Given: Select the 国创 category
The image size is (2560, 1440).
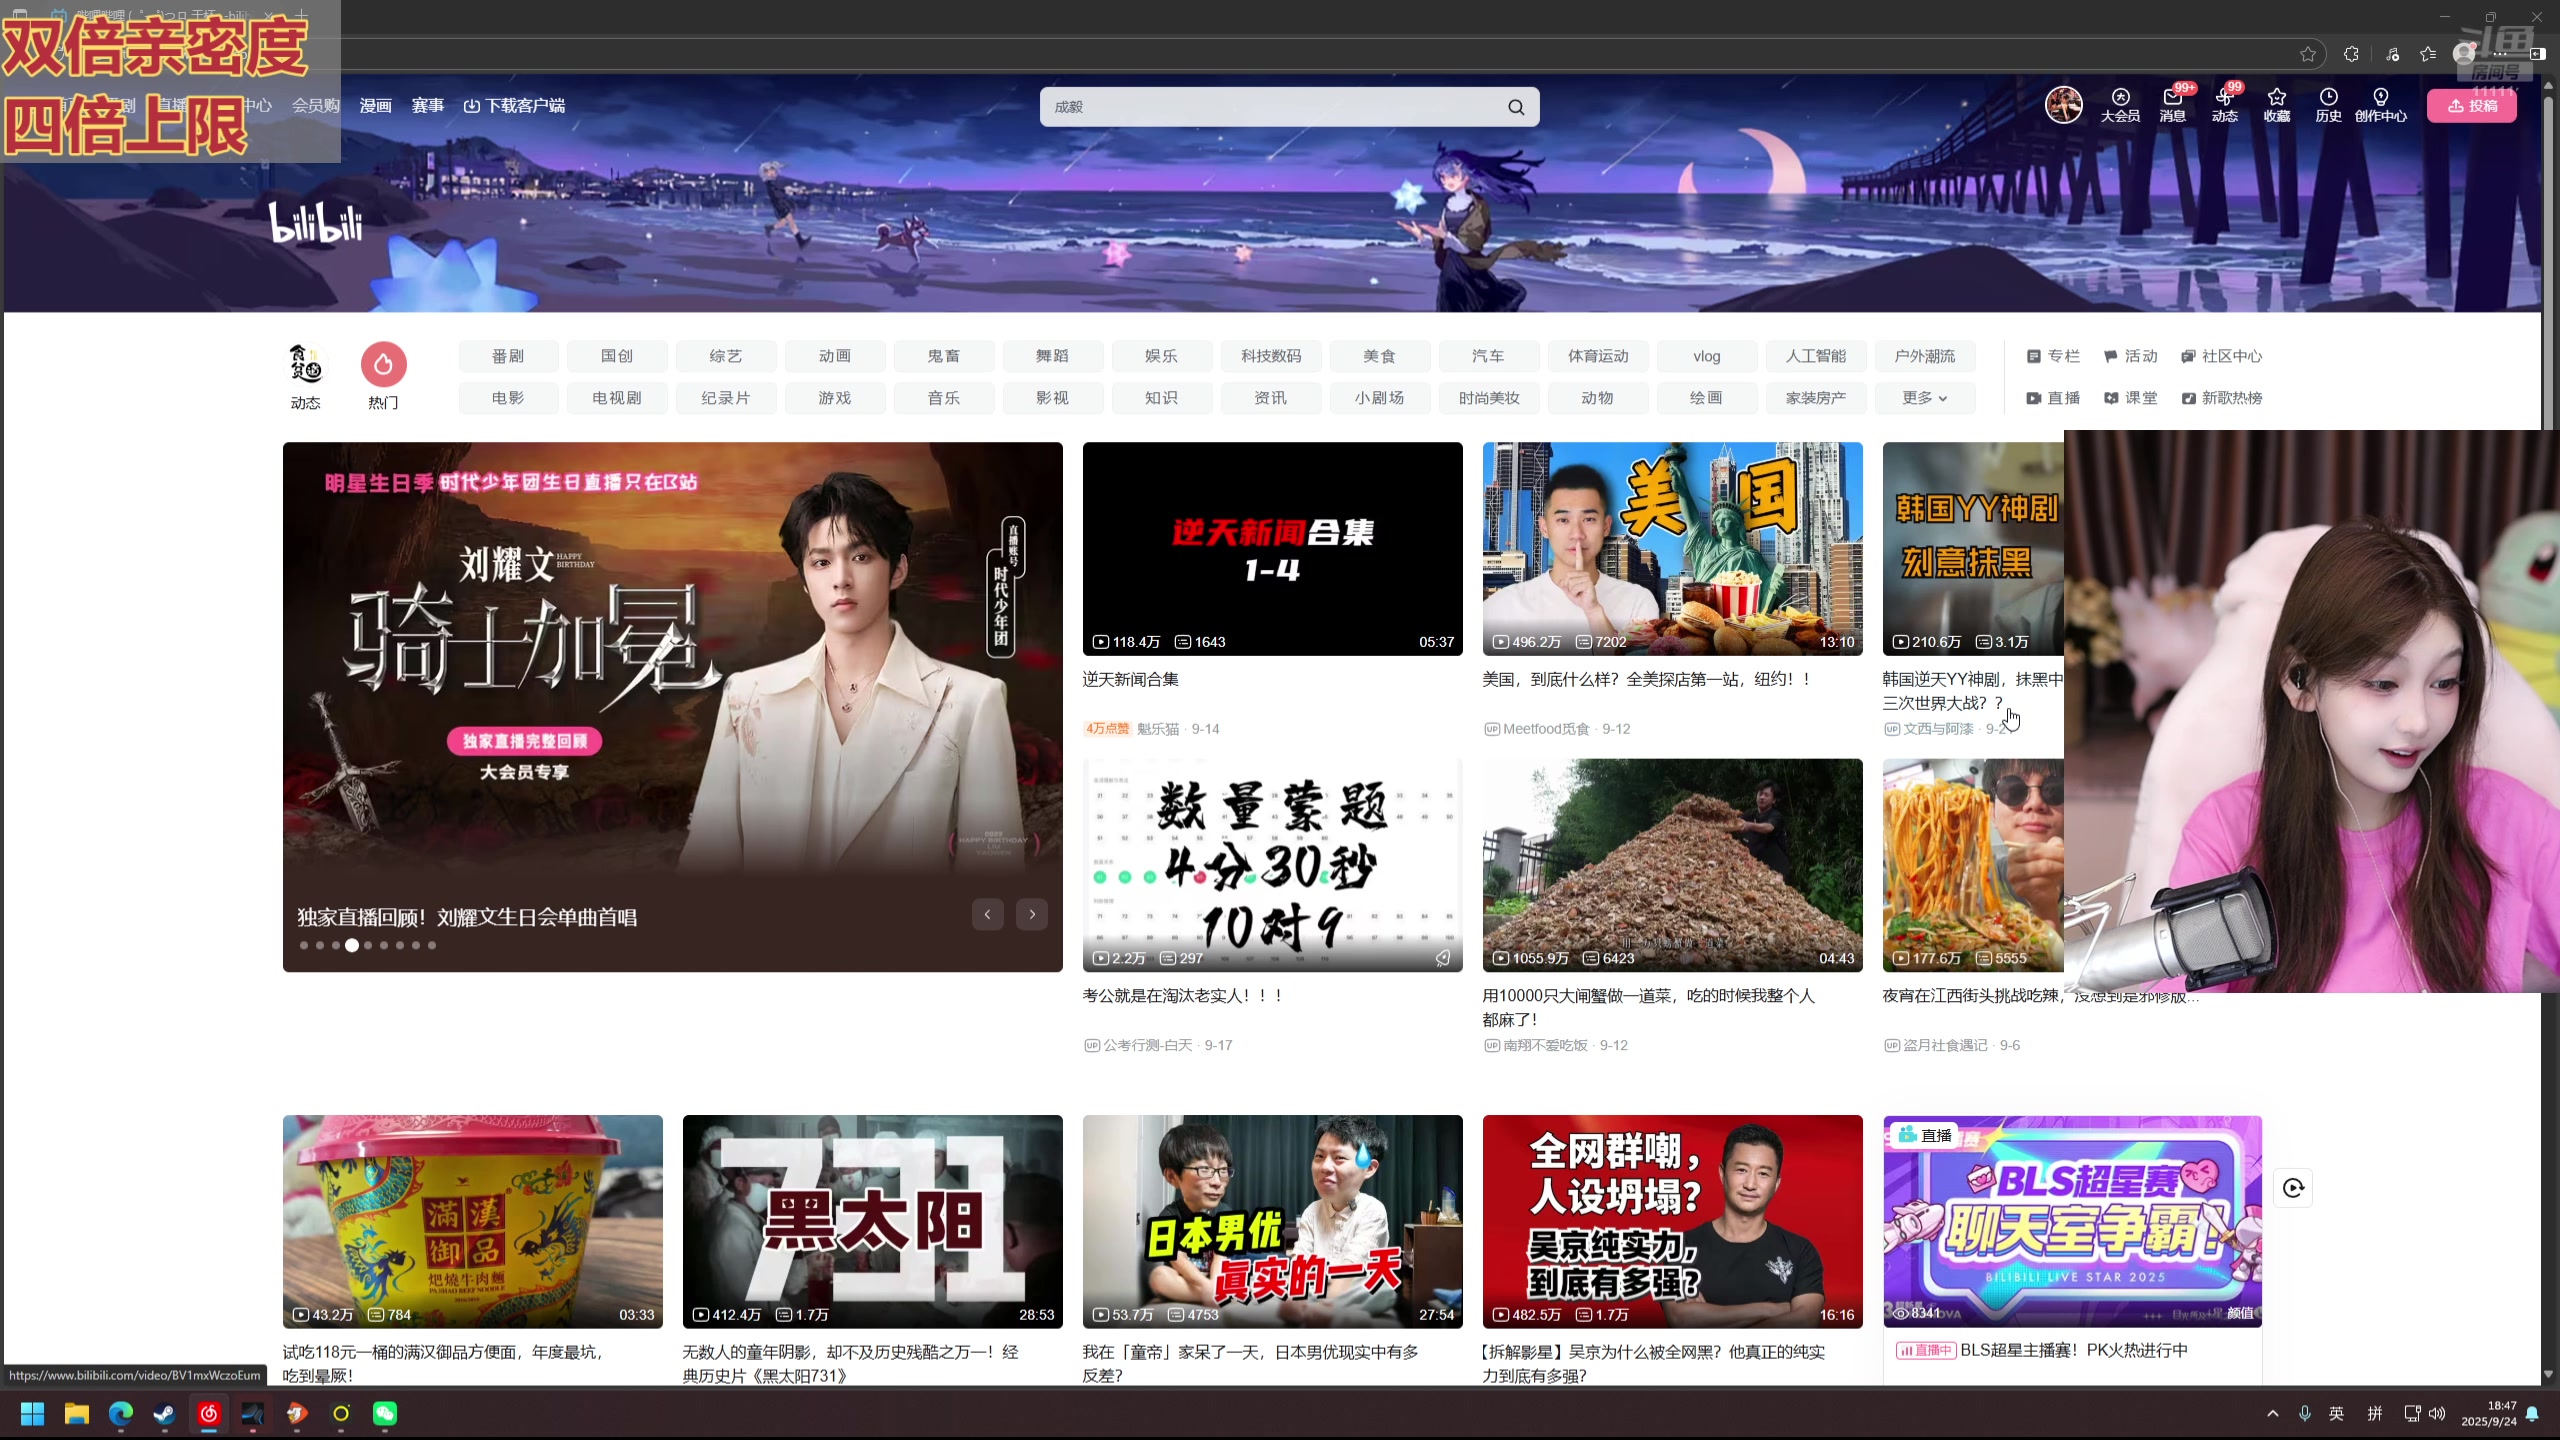Looking at the screenshot, I should [617, 356].
